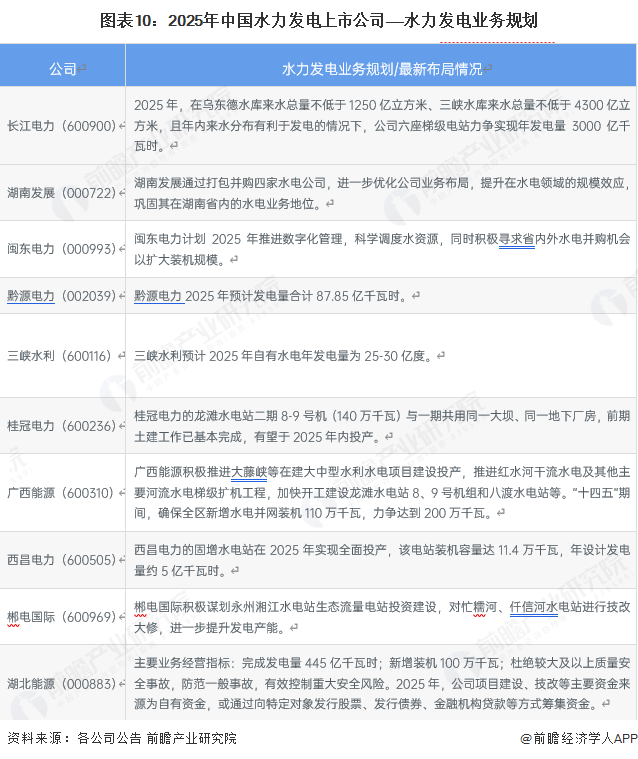This screenshot has width=638, height=759.
Task: Select the 水力发电业务规划/最新布局情况 column header
Action: [381, 65]
